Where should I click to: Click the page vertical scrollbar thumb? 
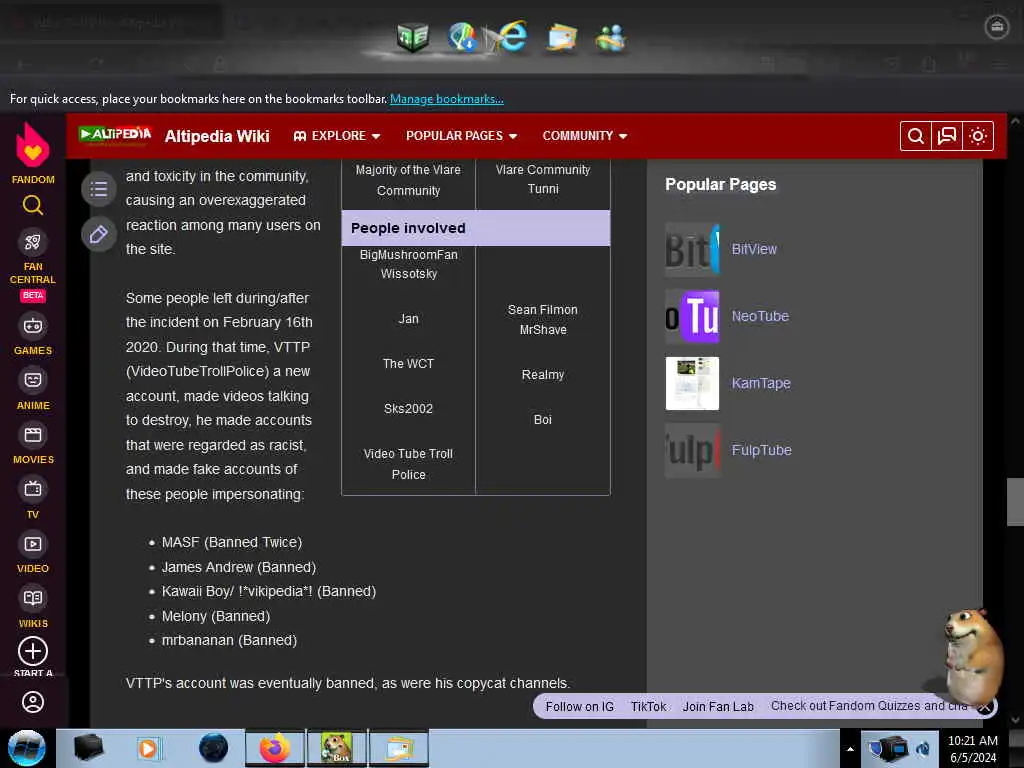tap(1015, 502)
